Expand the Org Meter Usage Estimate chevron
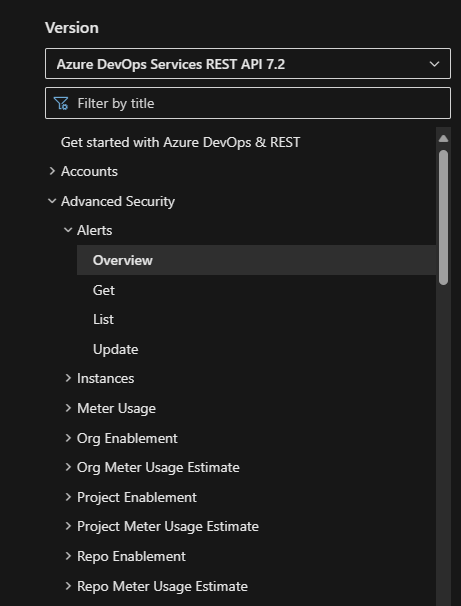This screenshot has height=606, width=461. (x=68, y=467)
